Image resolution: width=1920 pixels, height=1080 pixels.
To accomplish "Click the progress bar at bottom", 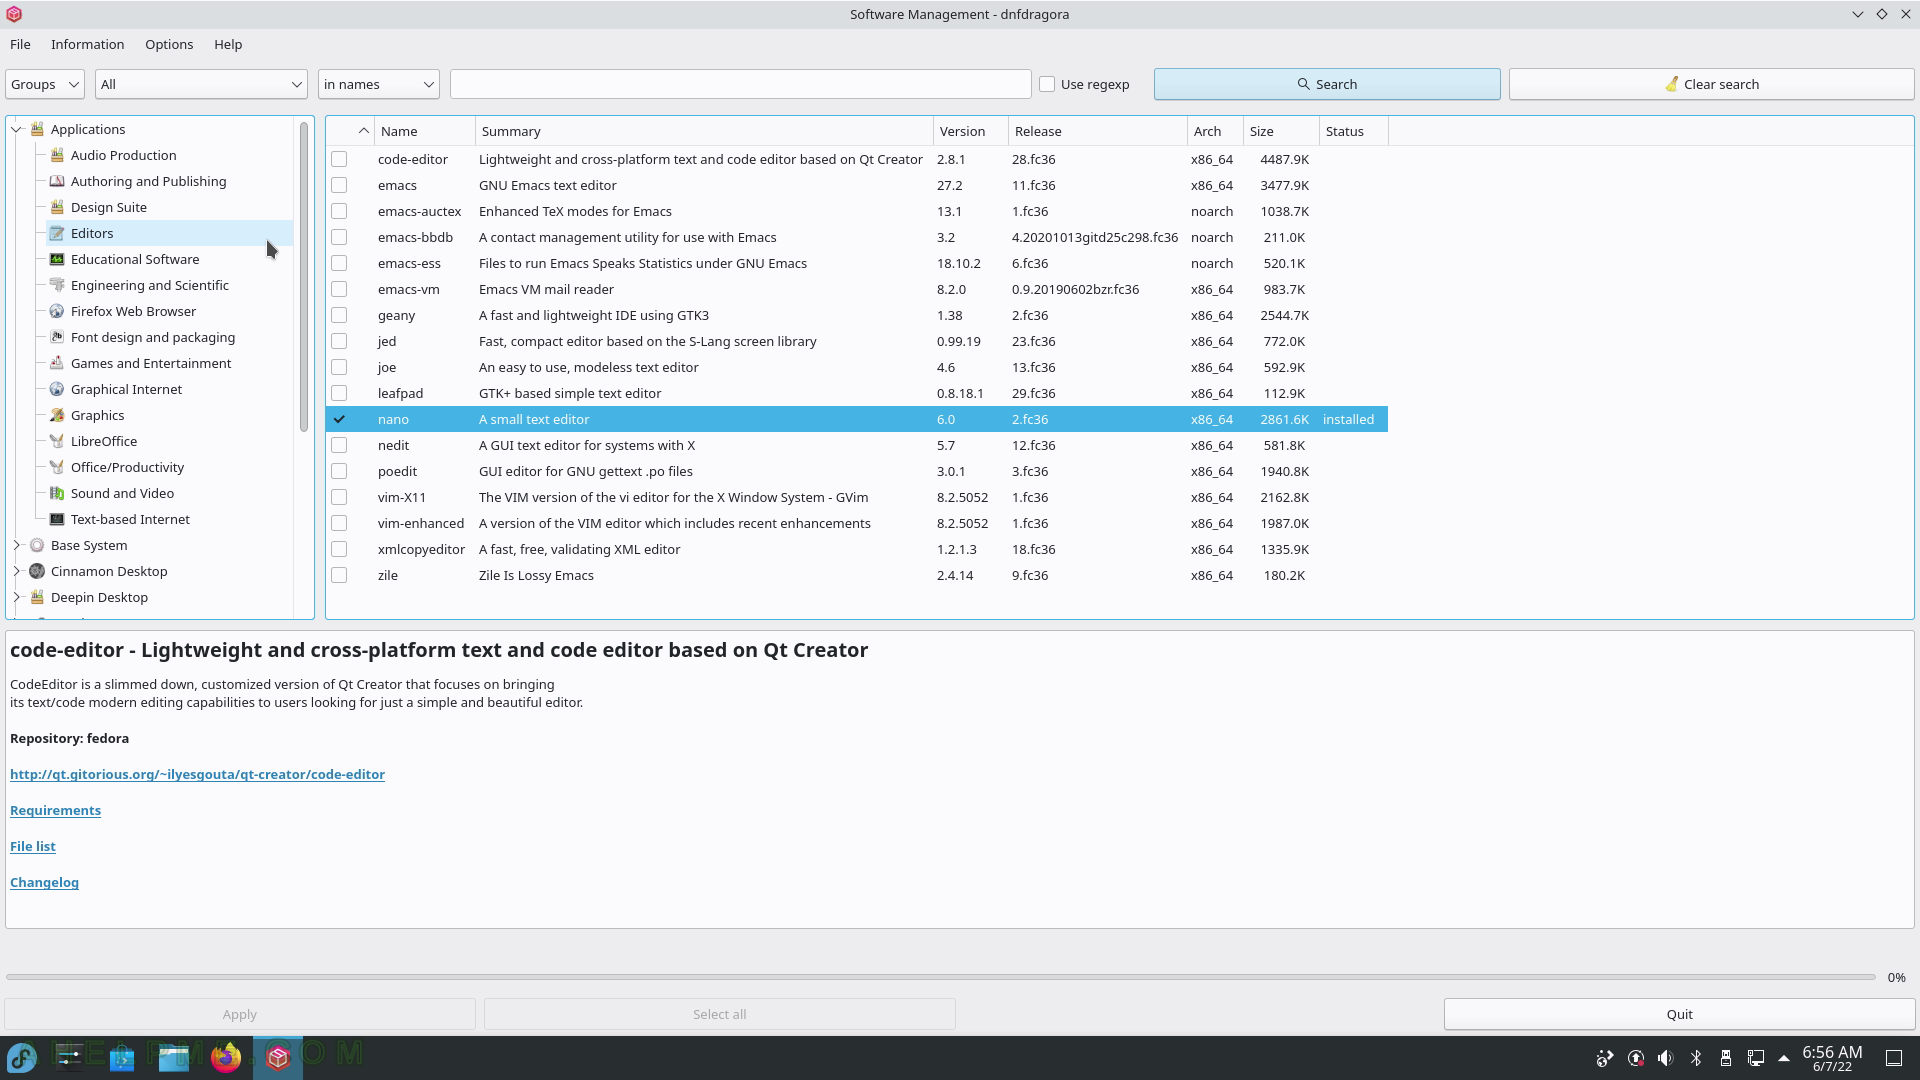I will 941,977.
